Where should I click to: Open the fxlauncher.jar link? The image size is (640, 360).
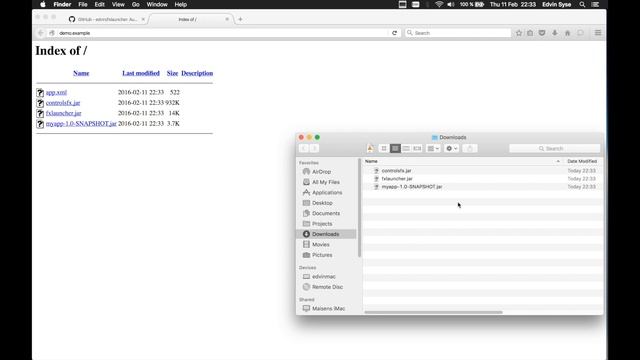(x=64, y=113)
